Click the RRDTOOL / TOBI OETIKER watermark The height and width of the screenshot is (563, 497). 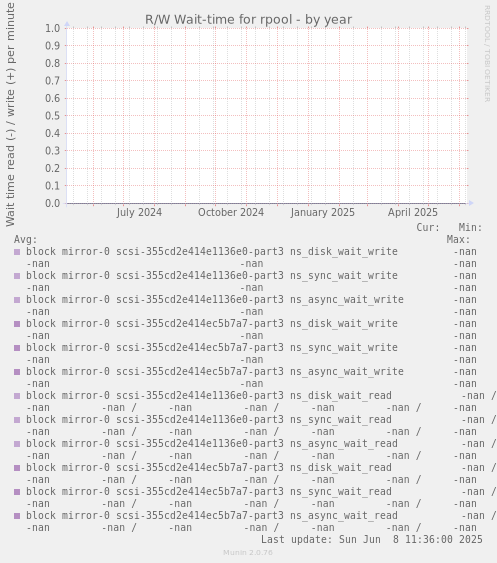tap(487, 54)
